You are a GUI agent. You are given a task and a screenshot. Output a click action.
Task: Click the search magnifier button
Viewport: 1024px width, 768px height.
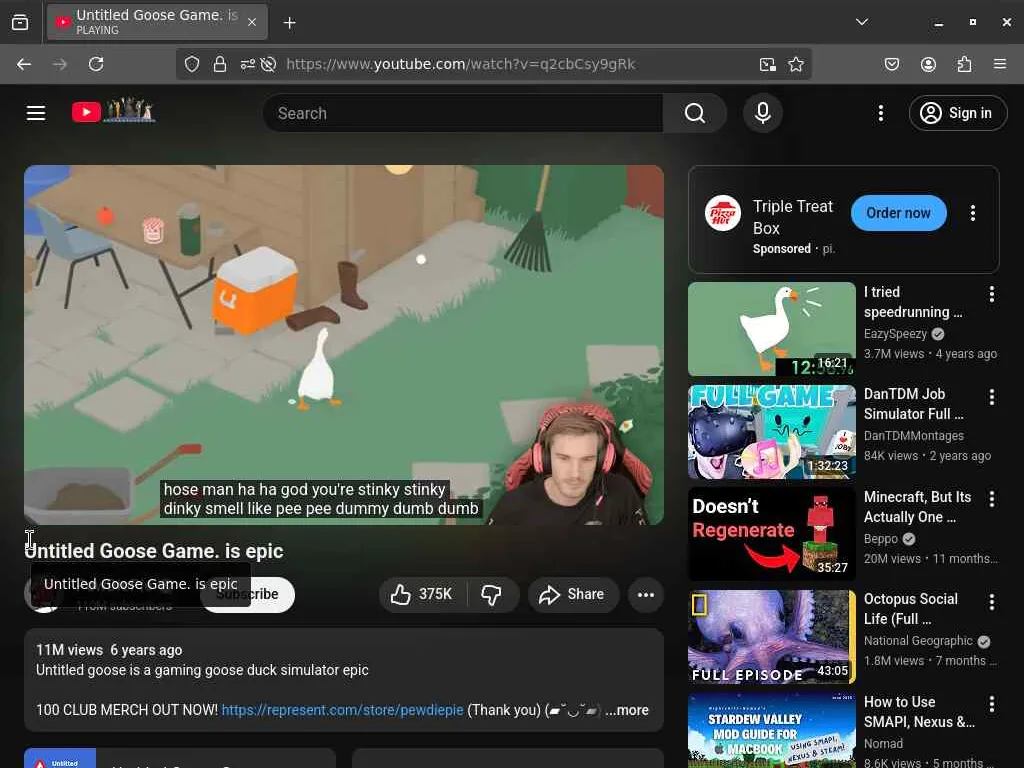(695, 113)
